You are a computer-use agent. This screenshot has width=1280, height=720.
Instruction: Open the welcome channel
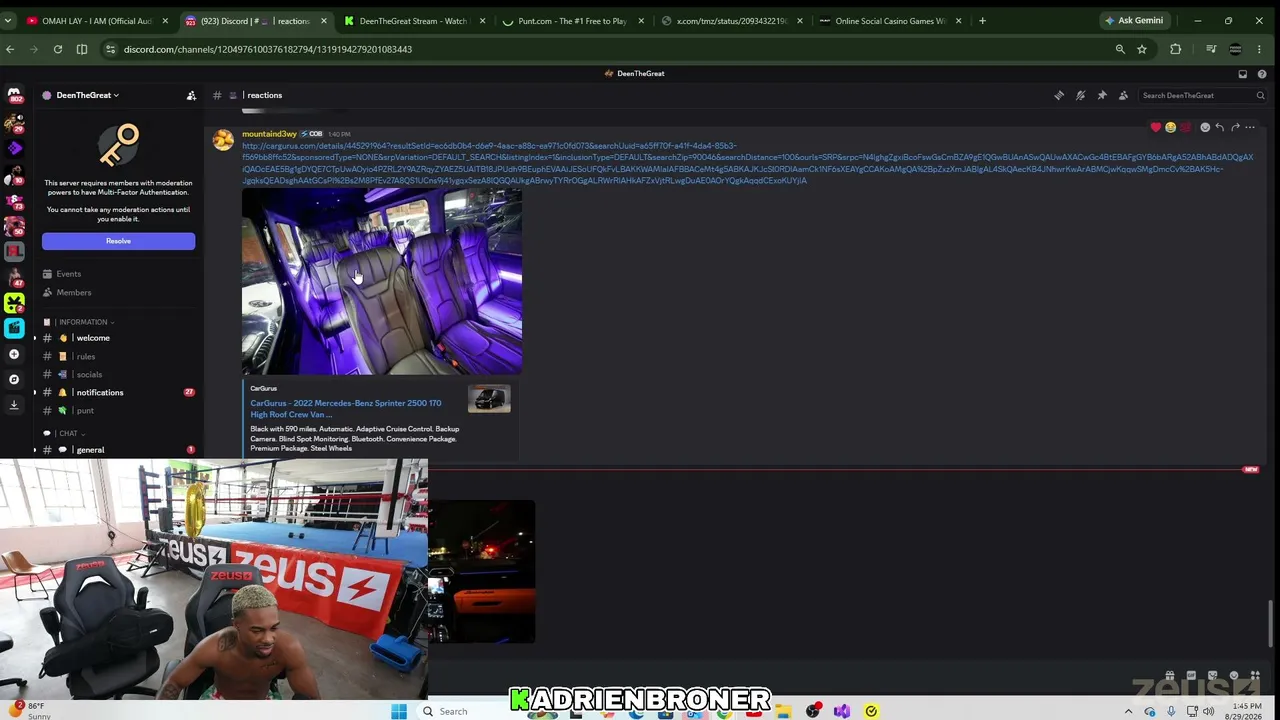(x=118, y=338)
